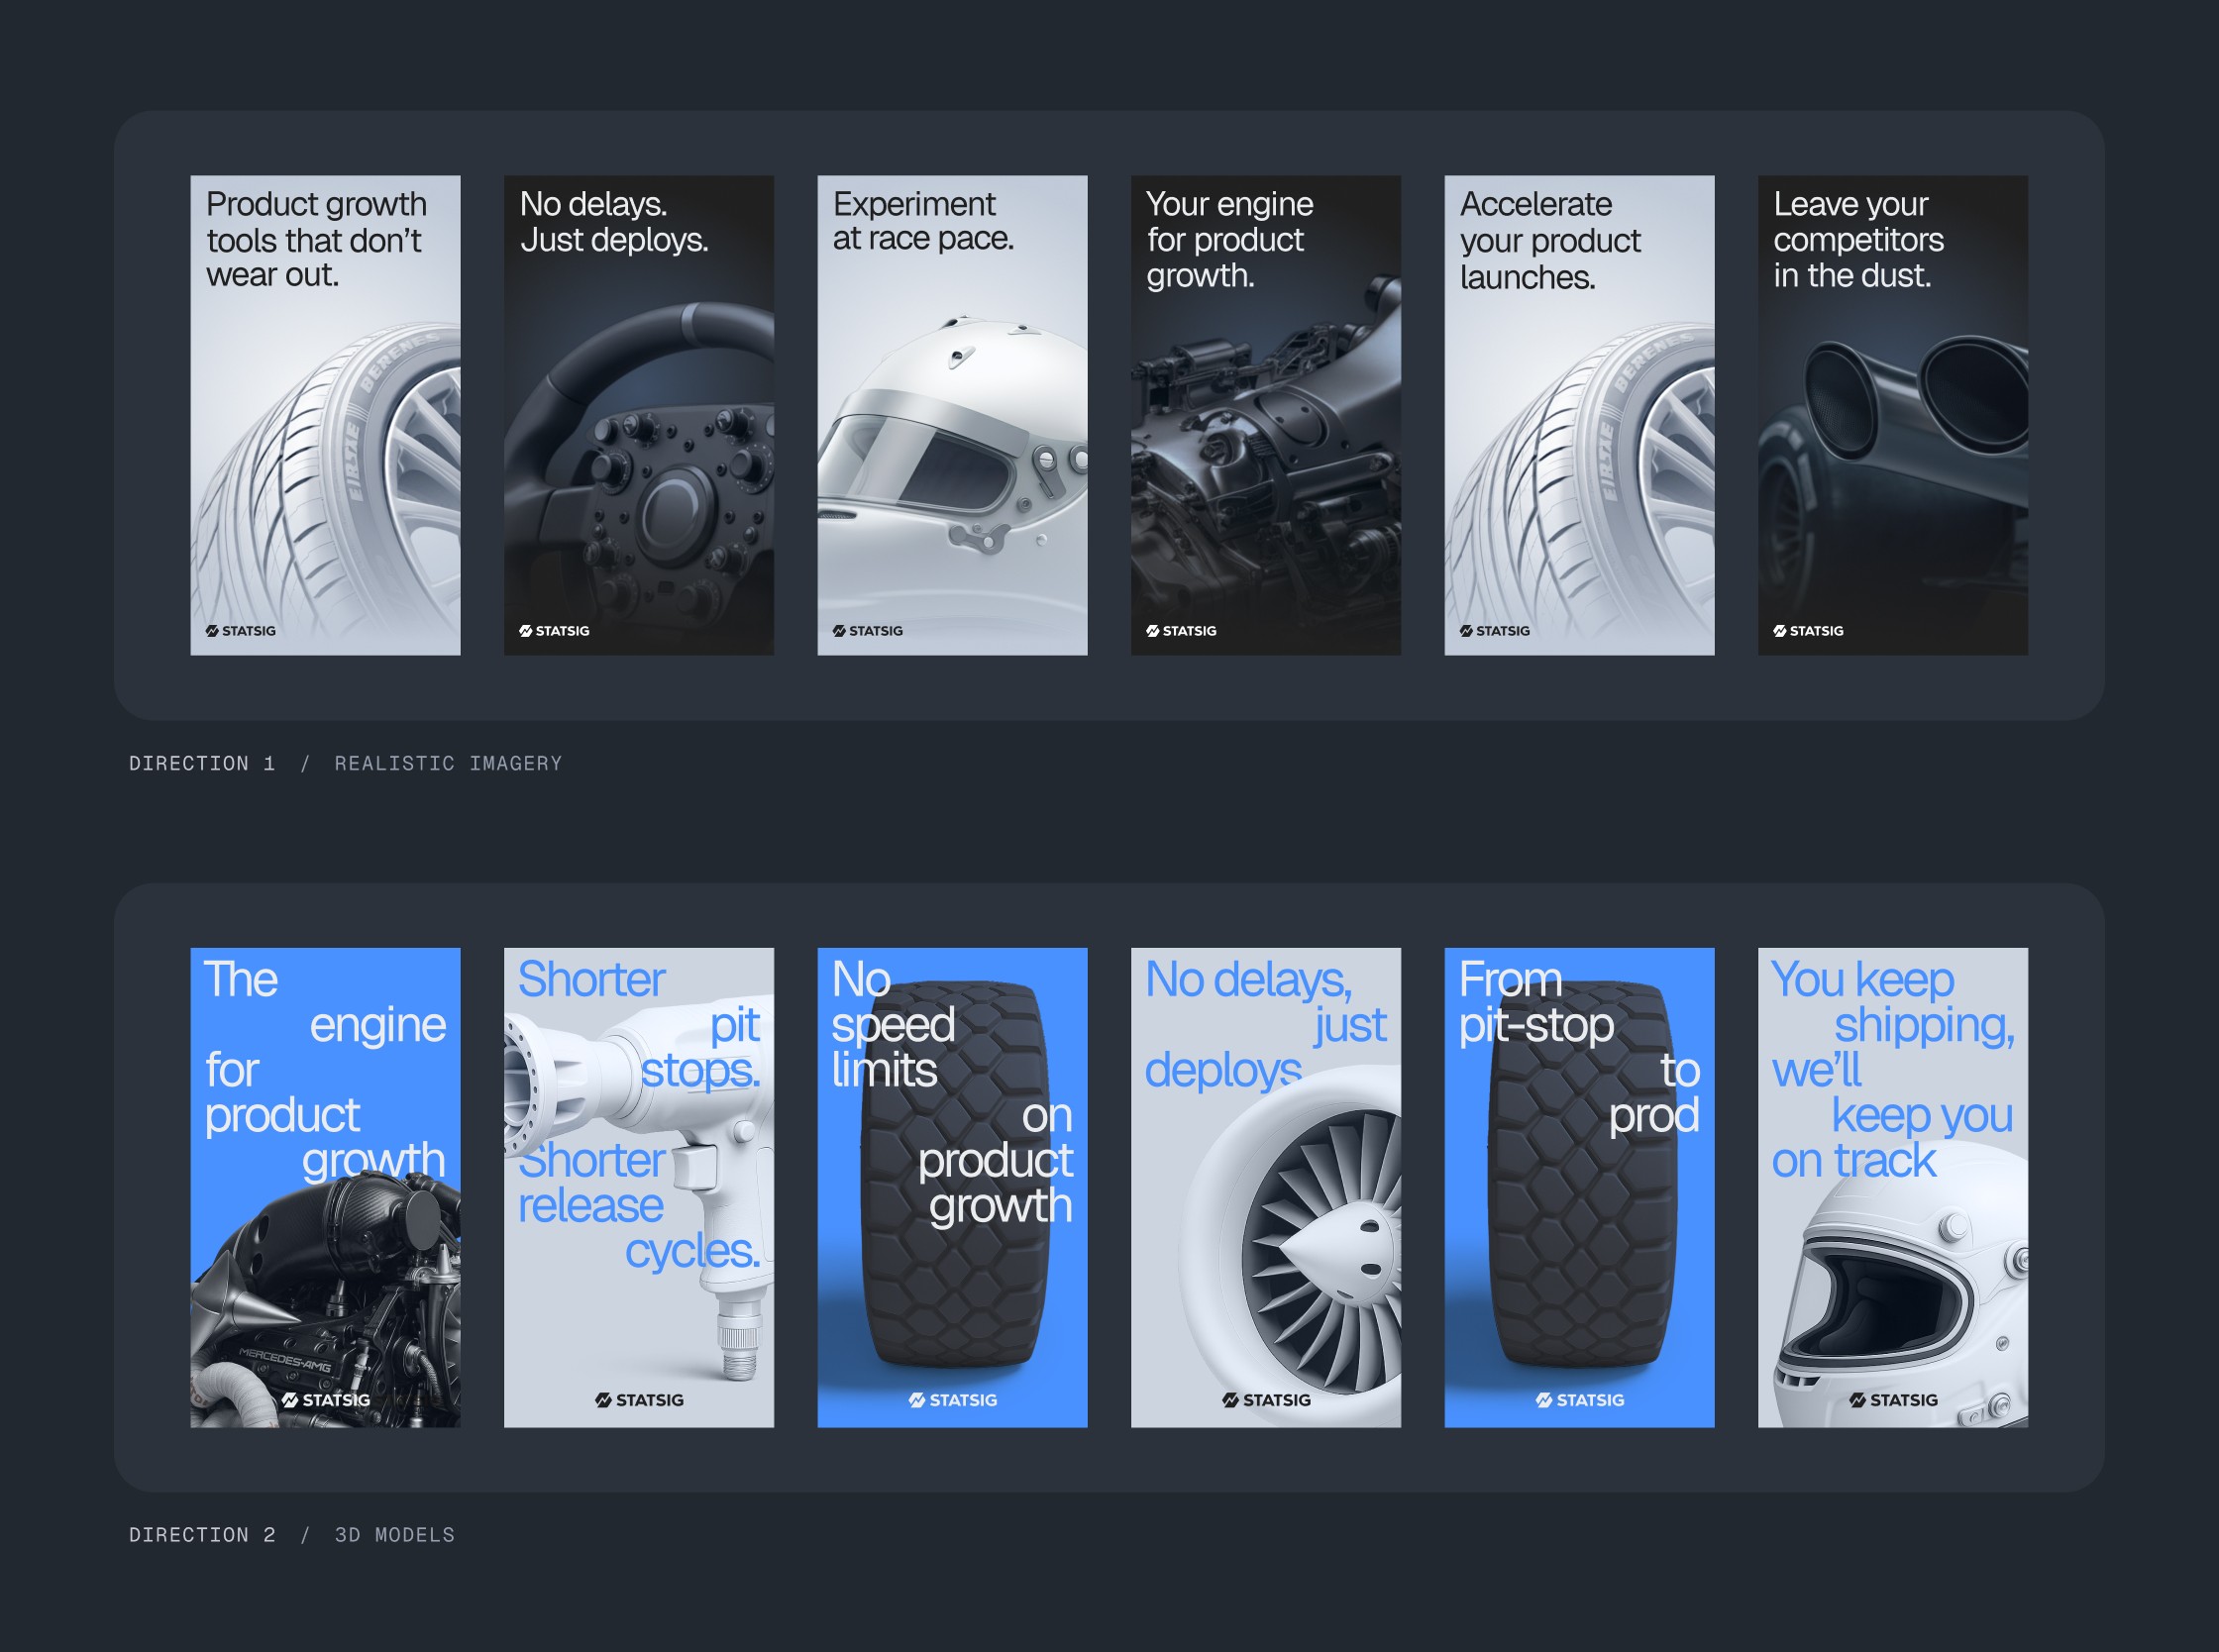
Task: Click the 'No speed limits' tire poster
Action: [952, 1187]
